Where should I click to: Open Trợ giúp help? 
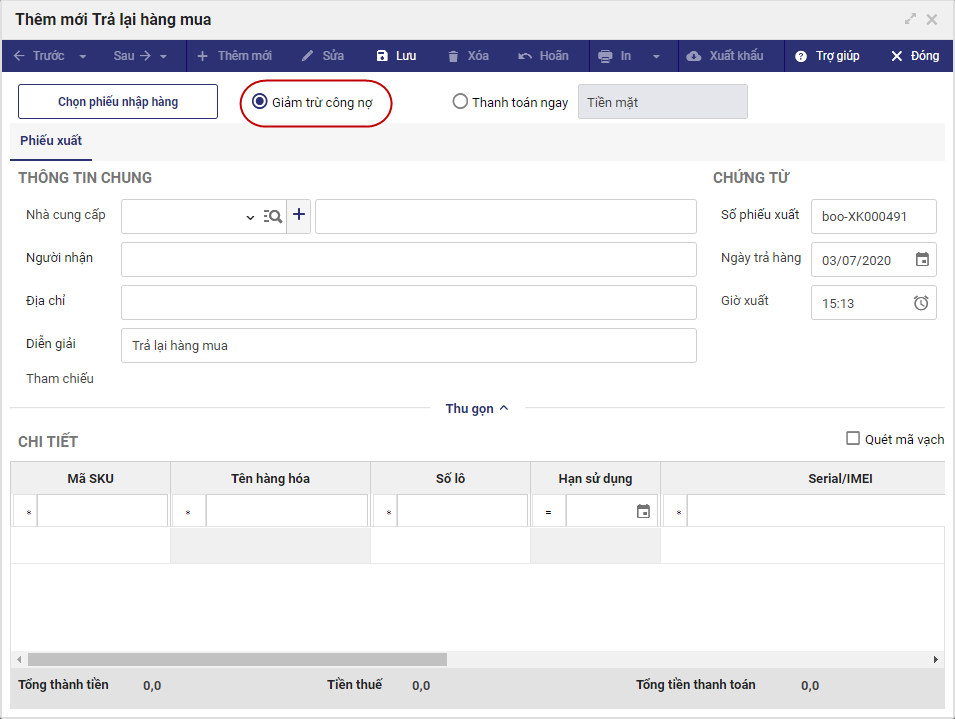tap(827, 56)
